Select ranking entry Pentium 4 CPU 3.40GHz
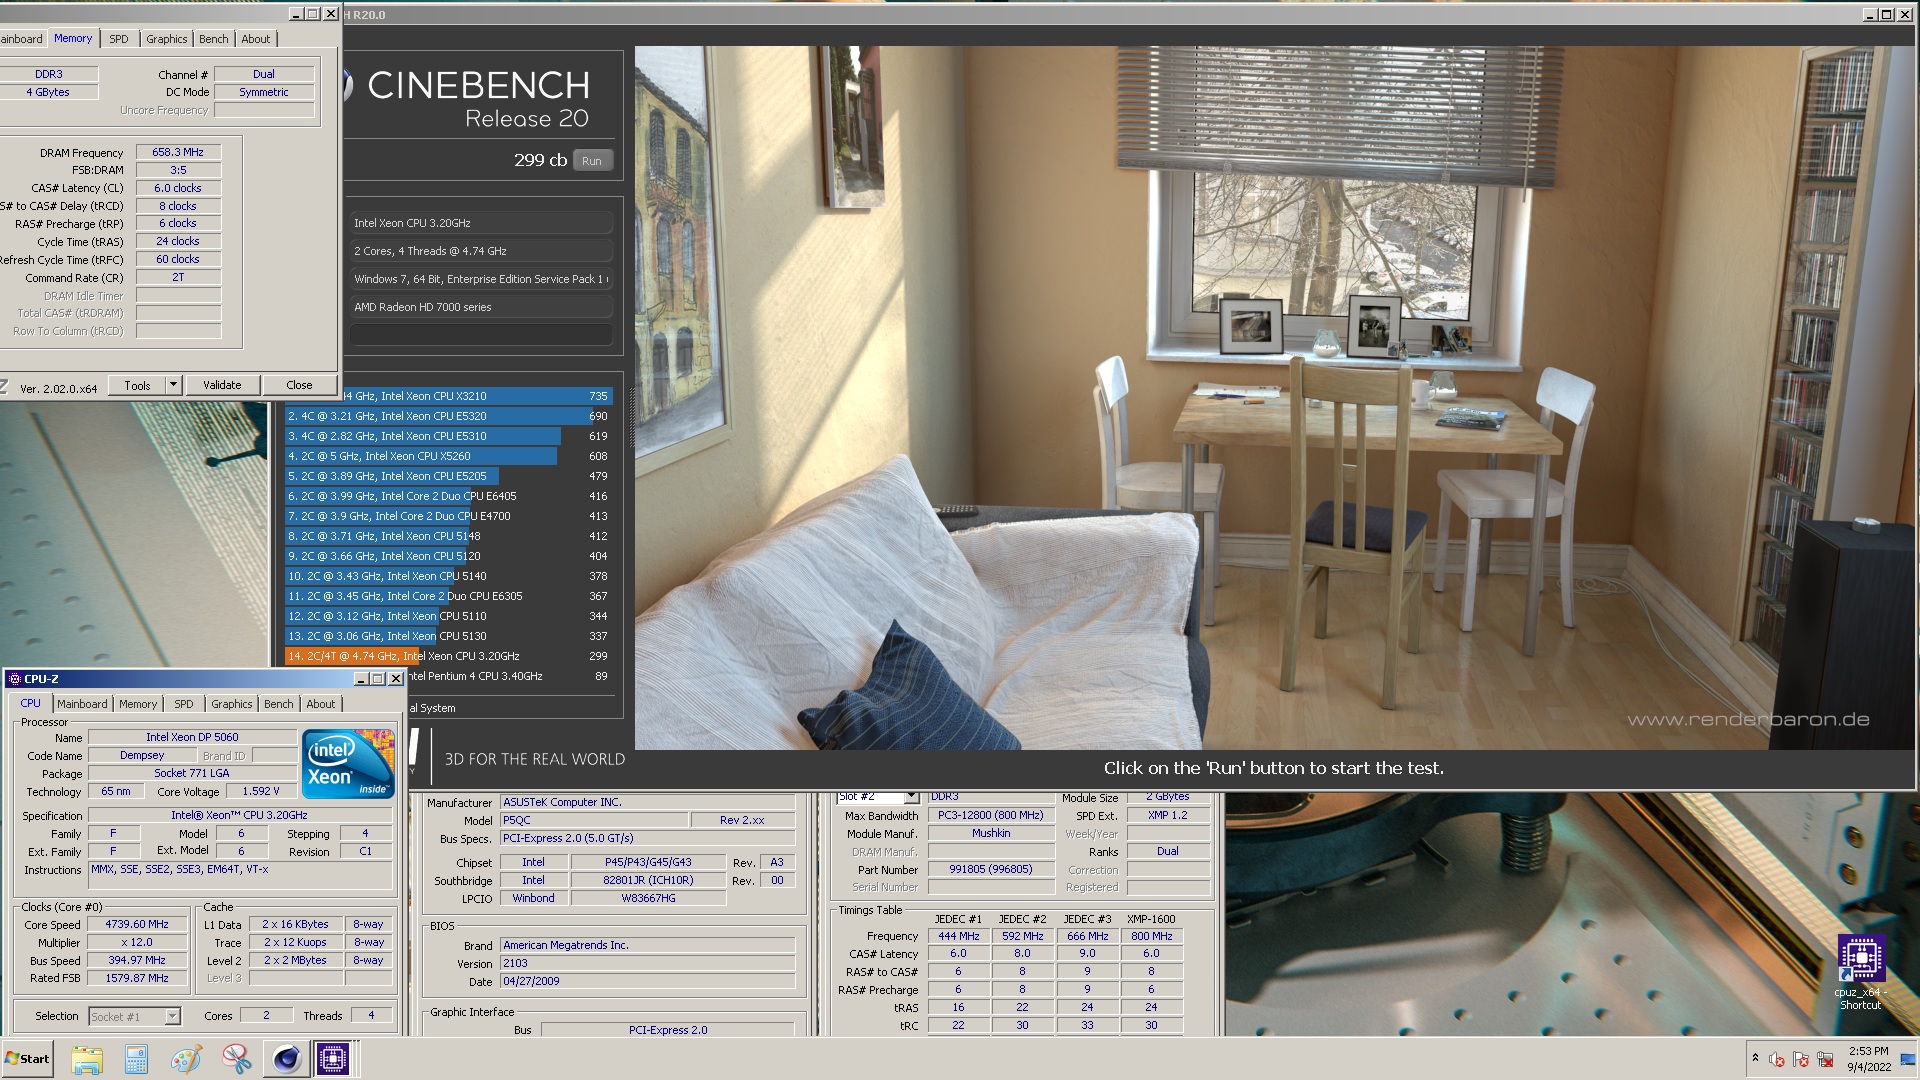1920x1080 pixels. pyautogui.click(x=510, y=676)
